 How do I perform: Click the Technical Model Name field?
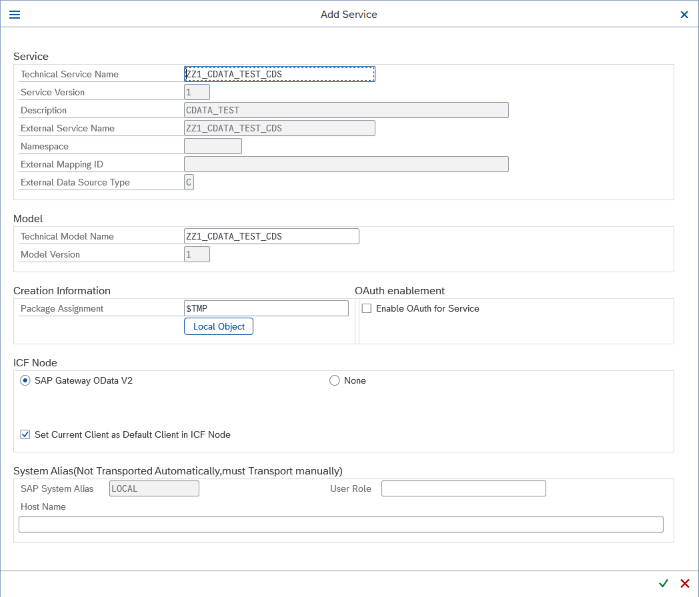(x=271, y=236)
